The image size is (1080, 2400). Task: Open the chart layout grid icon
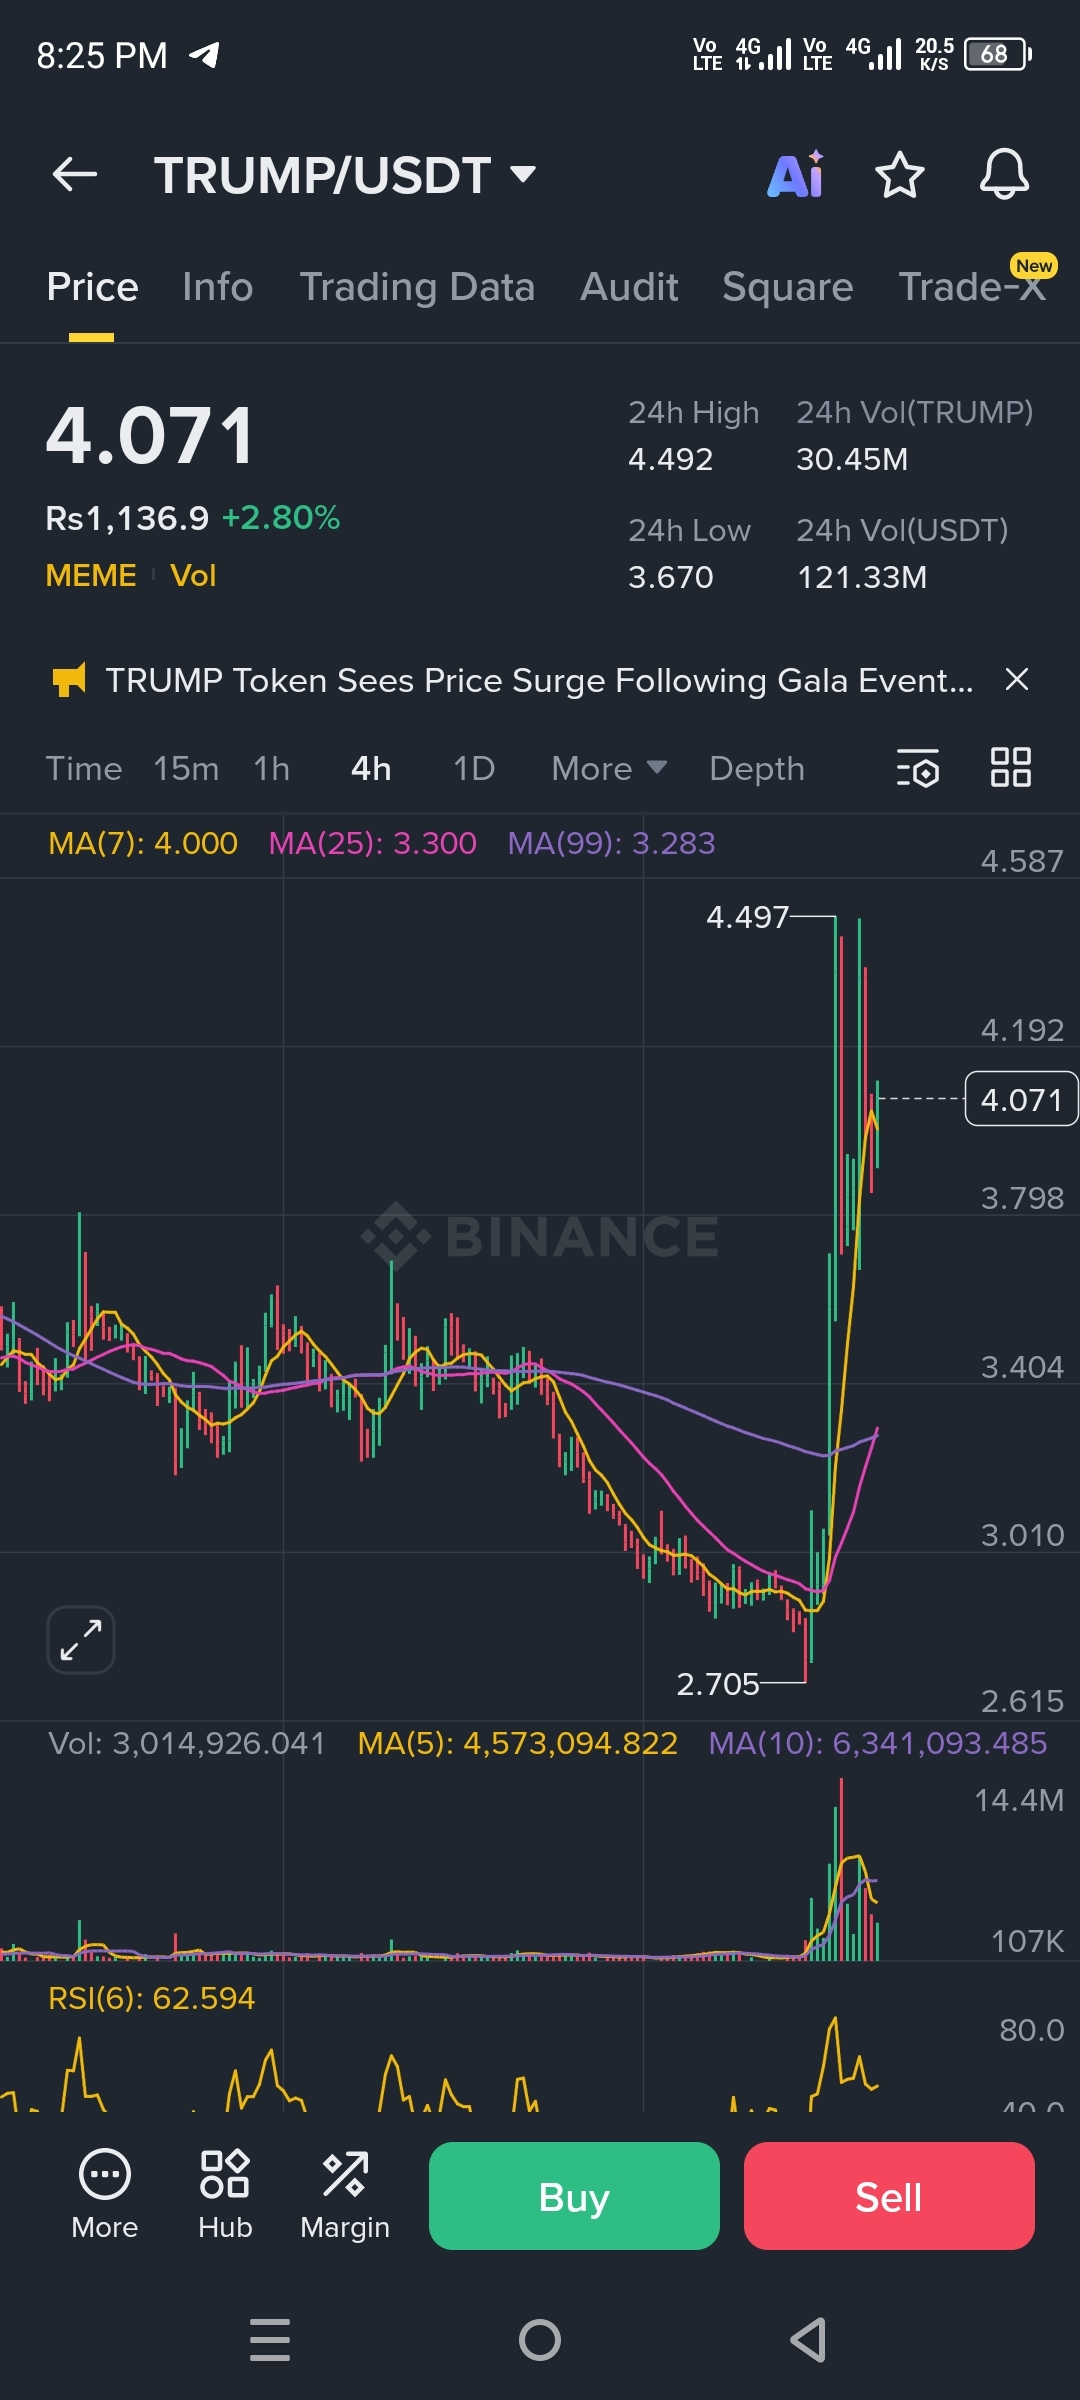(x=1010, y=768)
